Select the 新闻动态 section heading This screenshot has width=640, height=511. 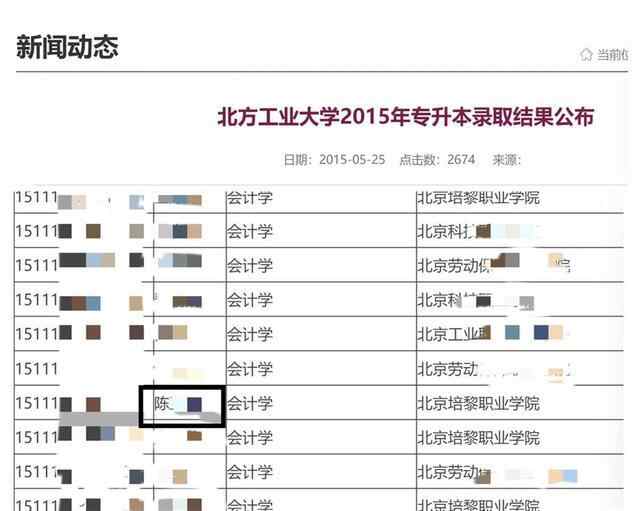[x=67, y=47]
